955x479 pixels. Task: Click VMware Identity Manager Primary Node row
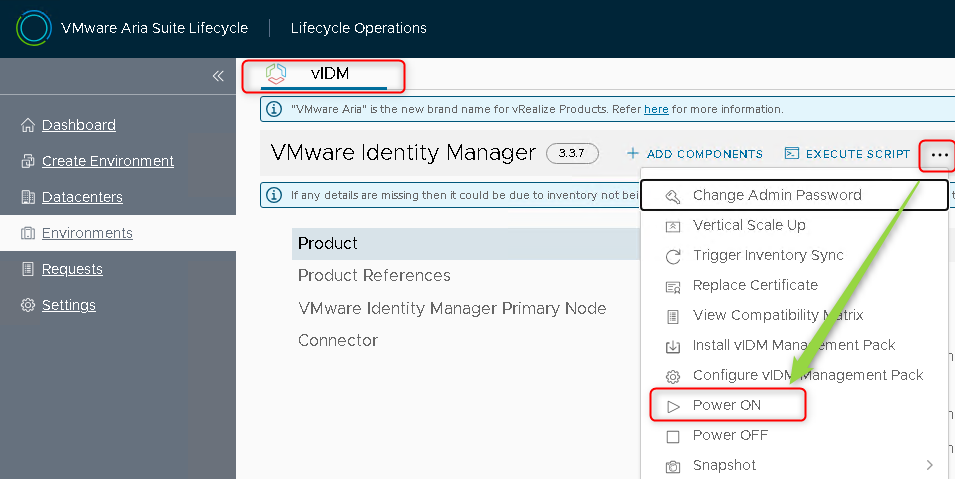click(x=452, y=308)
